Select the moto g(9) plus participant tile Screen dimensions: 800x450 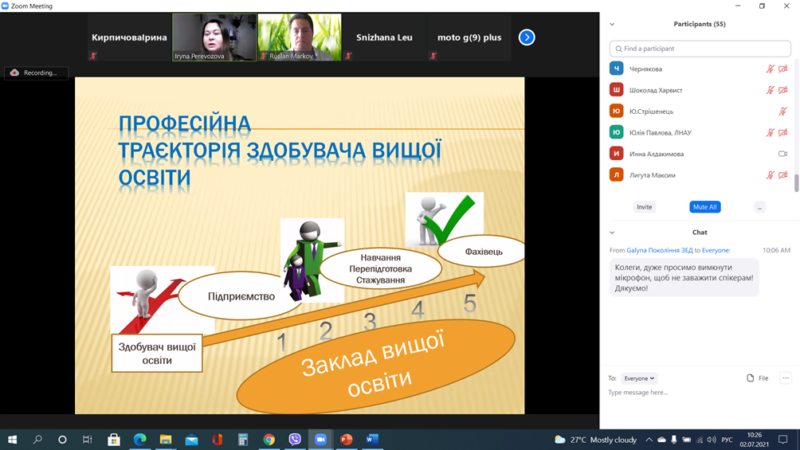(x=469, y=37)
